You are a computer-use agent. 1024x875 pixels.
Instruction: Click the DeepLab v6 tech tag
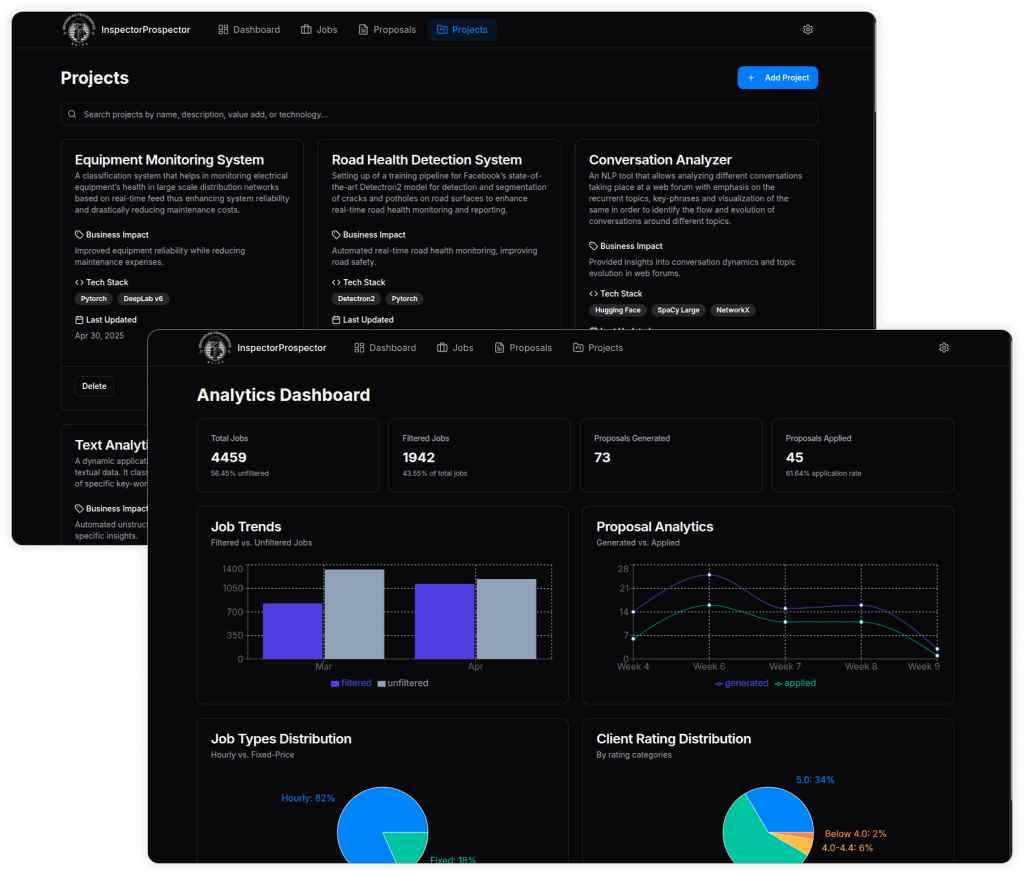pyautogui.click(x=143, y=298)
